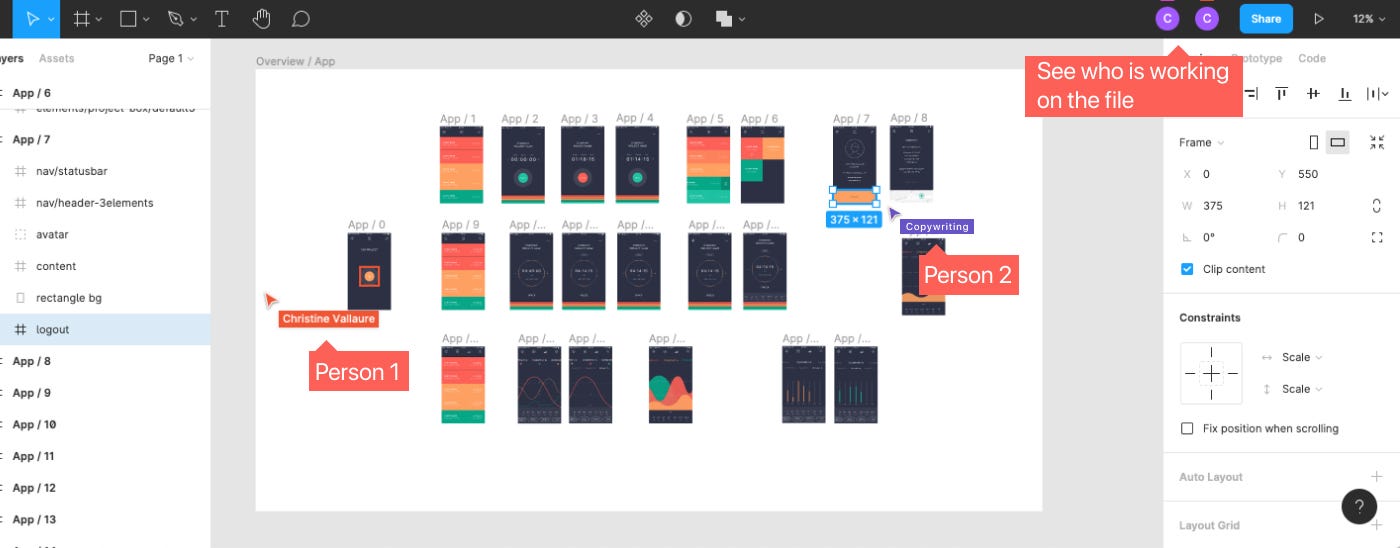Click the Overview / App frame label
The height and width of the screenshot is (548, 1400).
click(295, 61)
